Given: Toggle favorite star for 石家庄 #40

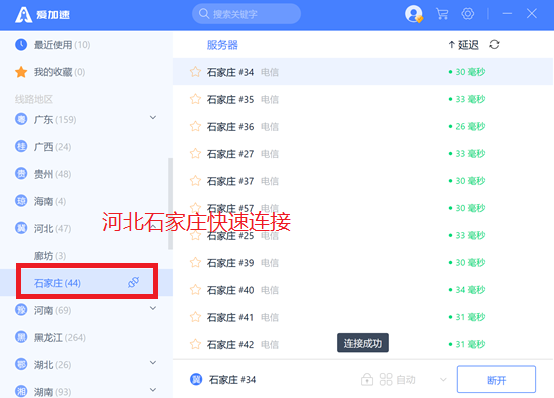Looking at the screenshot, I should 195,290.
